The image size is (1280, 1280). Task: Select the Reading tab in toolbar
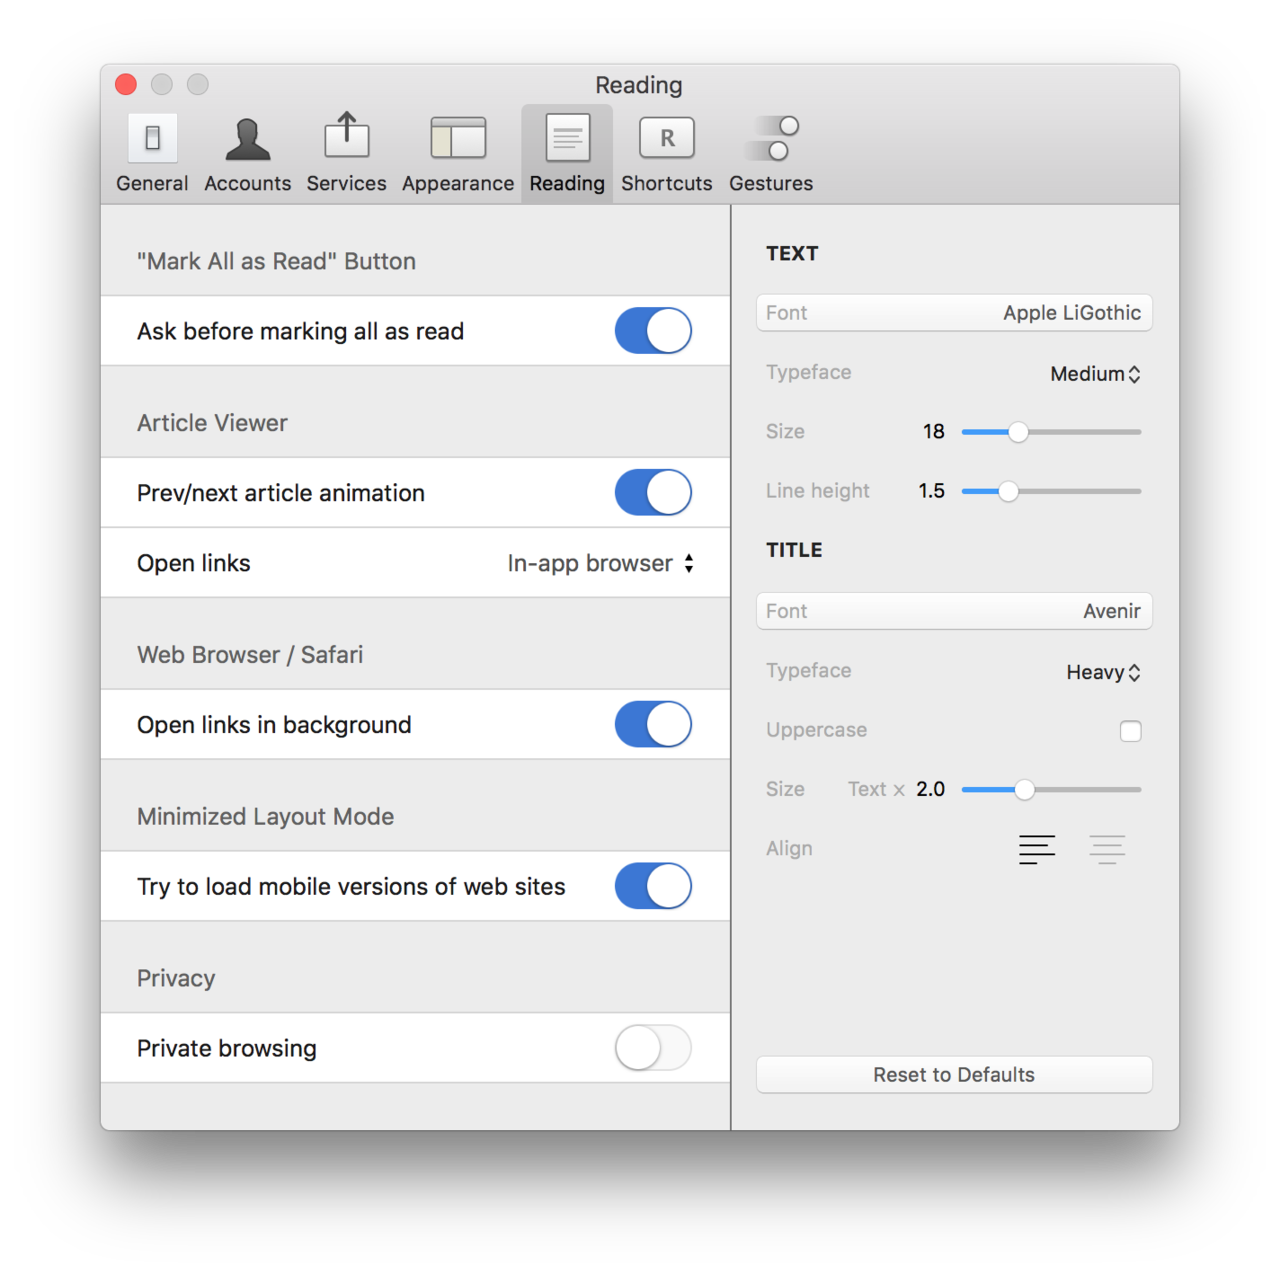[567, 153]
